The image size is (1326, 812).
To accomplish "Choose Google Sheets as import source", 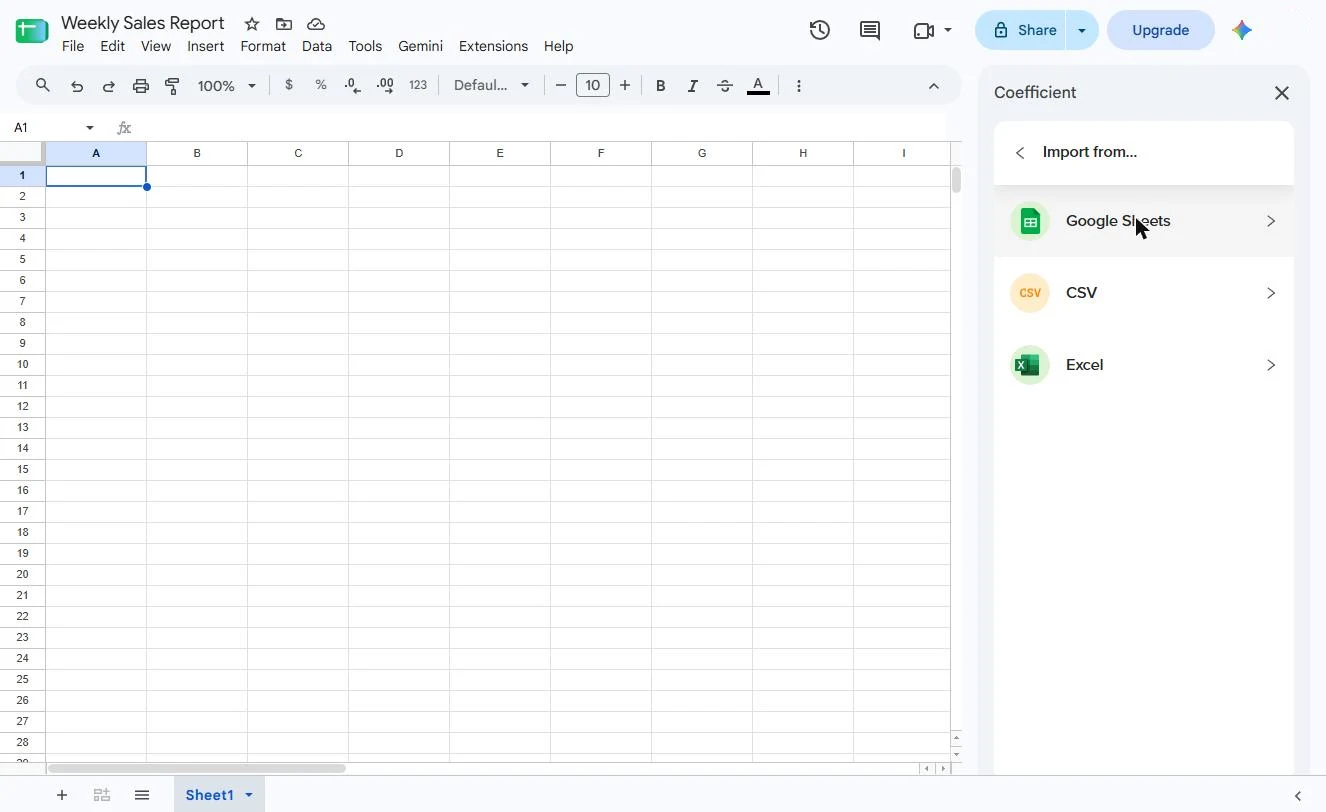I will point(1144,221).
